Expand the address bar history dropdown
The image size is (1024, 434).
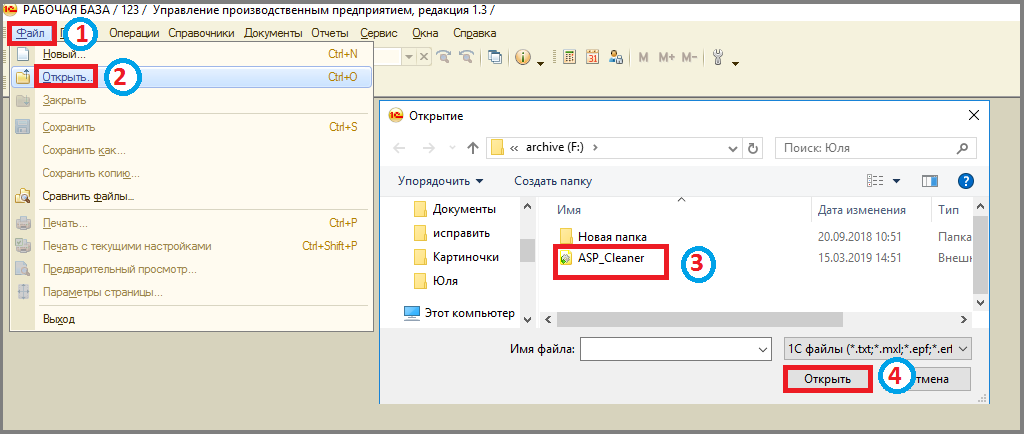733,148
